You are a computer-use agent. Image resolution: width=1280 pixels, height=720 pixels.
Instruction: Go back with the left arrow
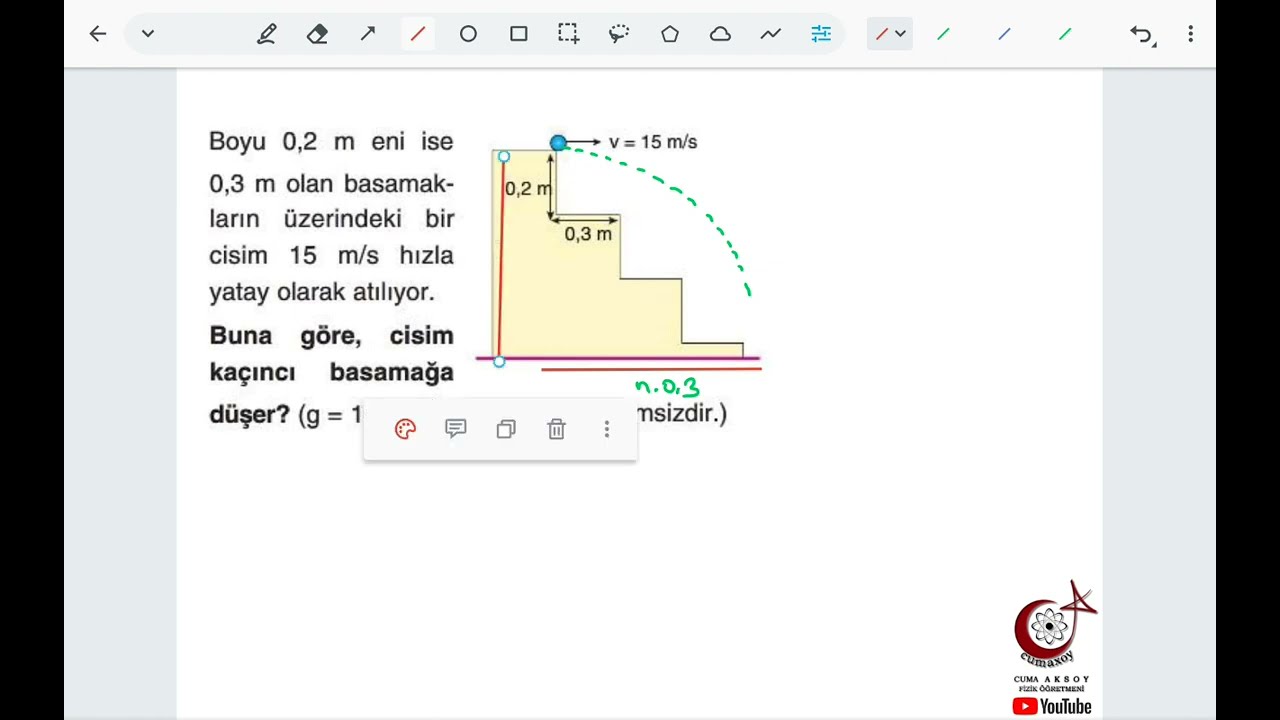point(97,34)
